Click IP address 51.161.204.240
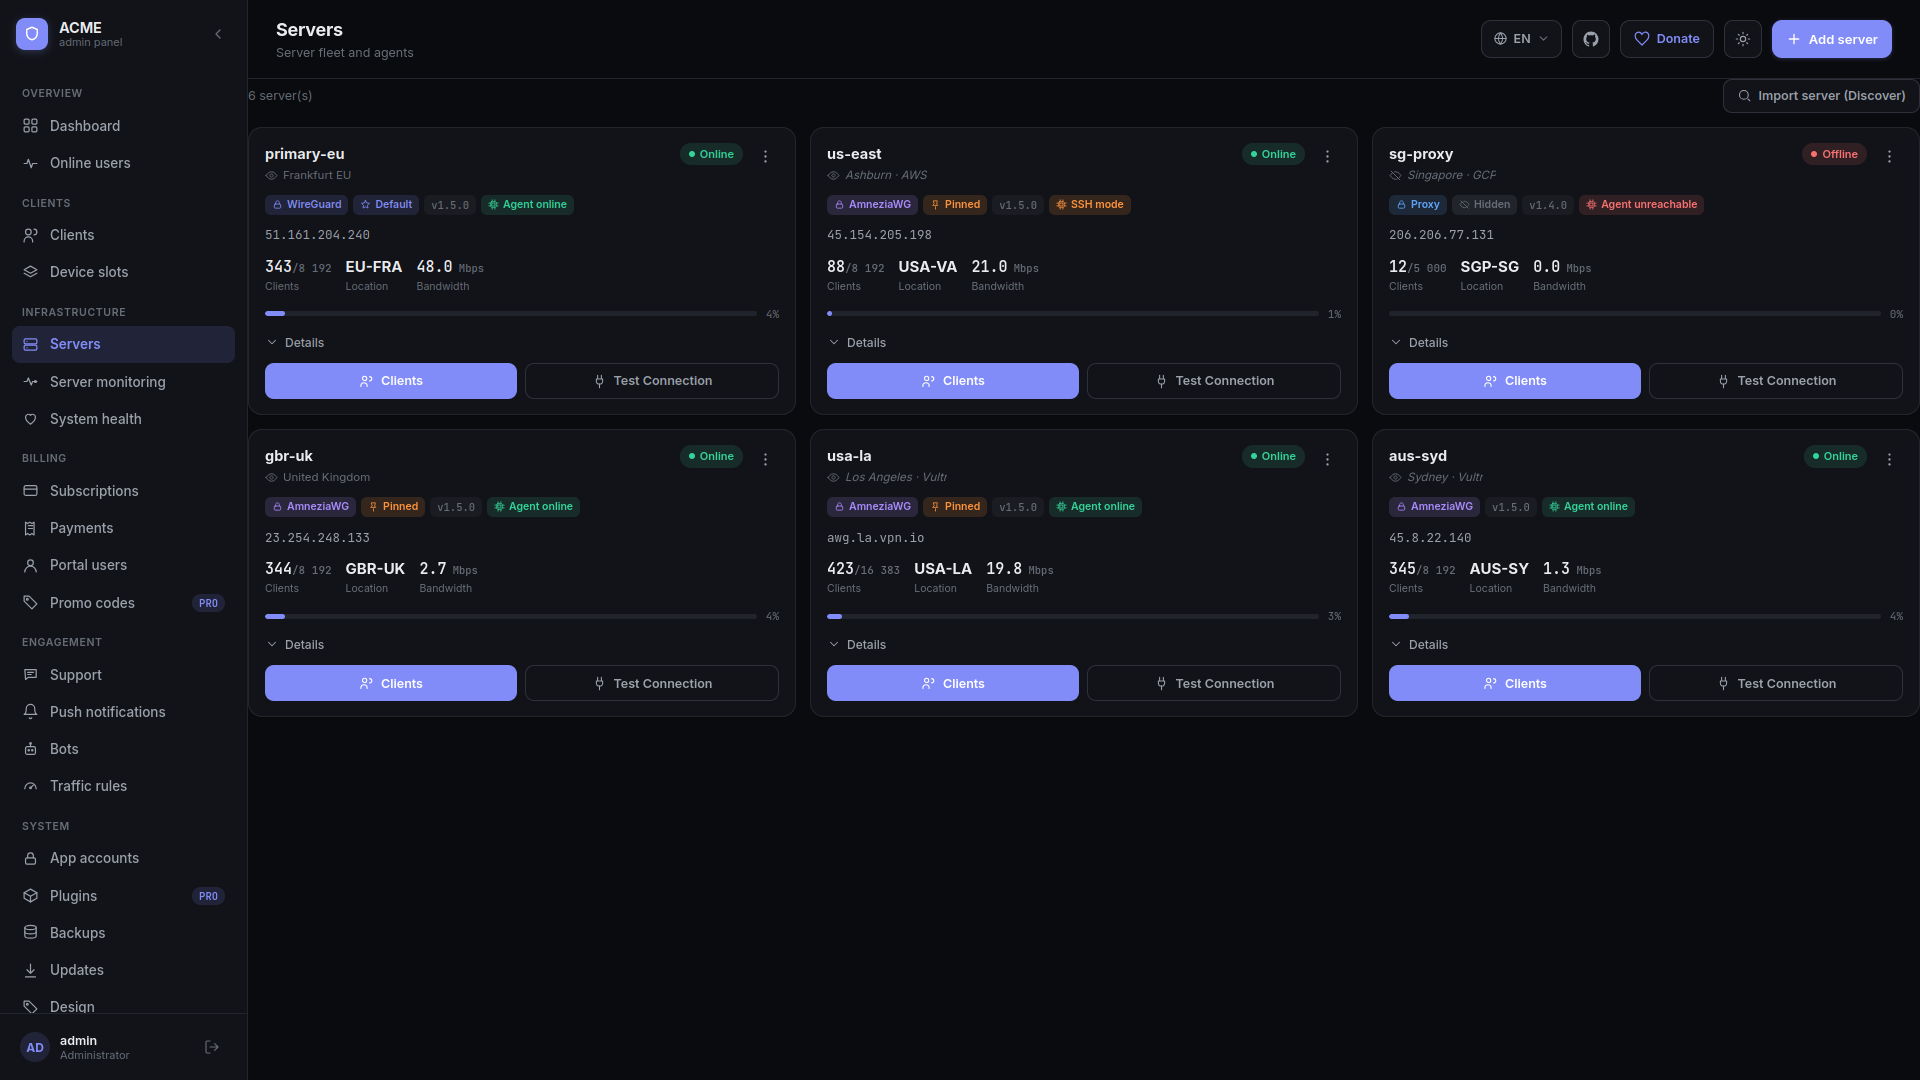Viewport: 1920px width, 1080px height. (x=317, y=235)
